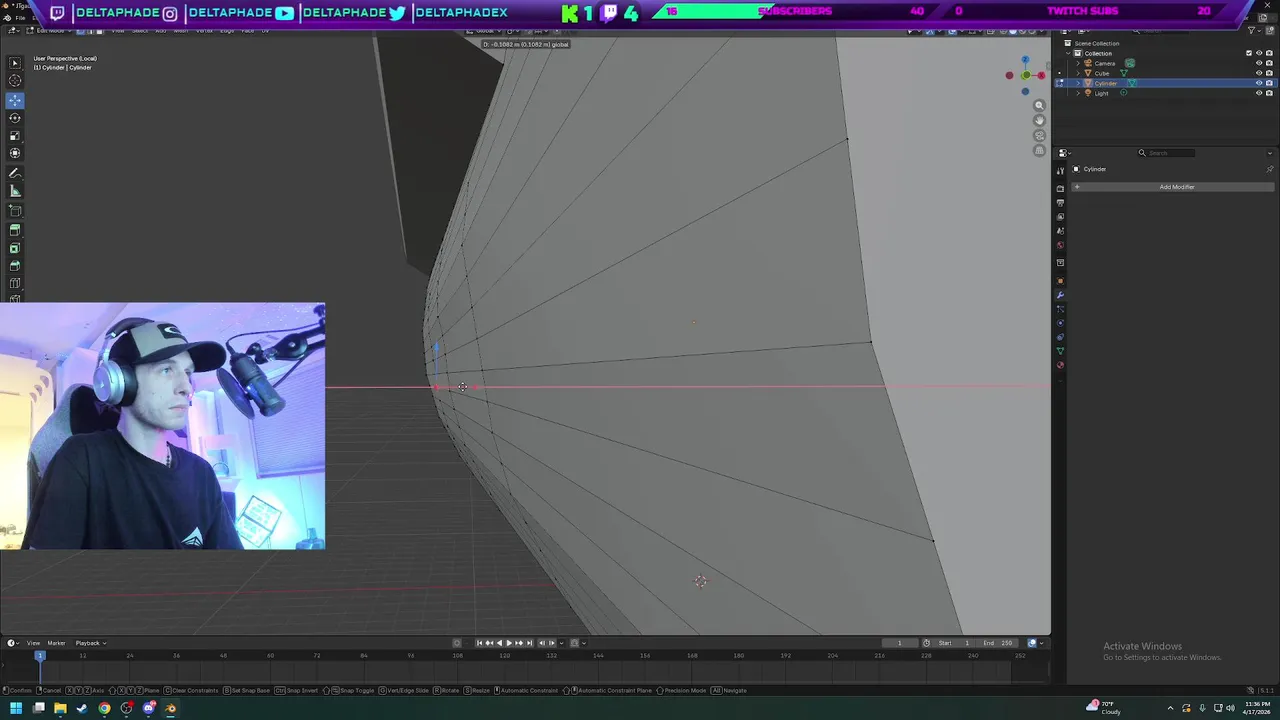Click the timeline End frame field

(x=999, y=643)
